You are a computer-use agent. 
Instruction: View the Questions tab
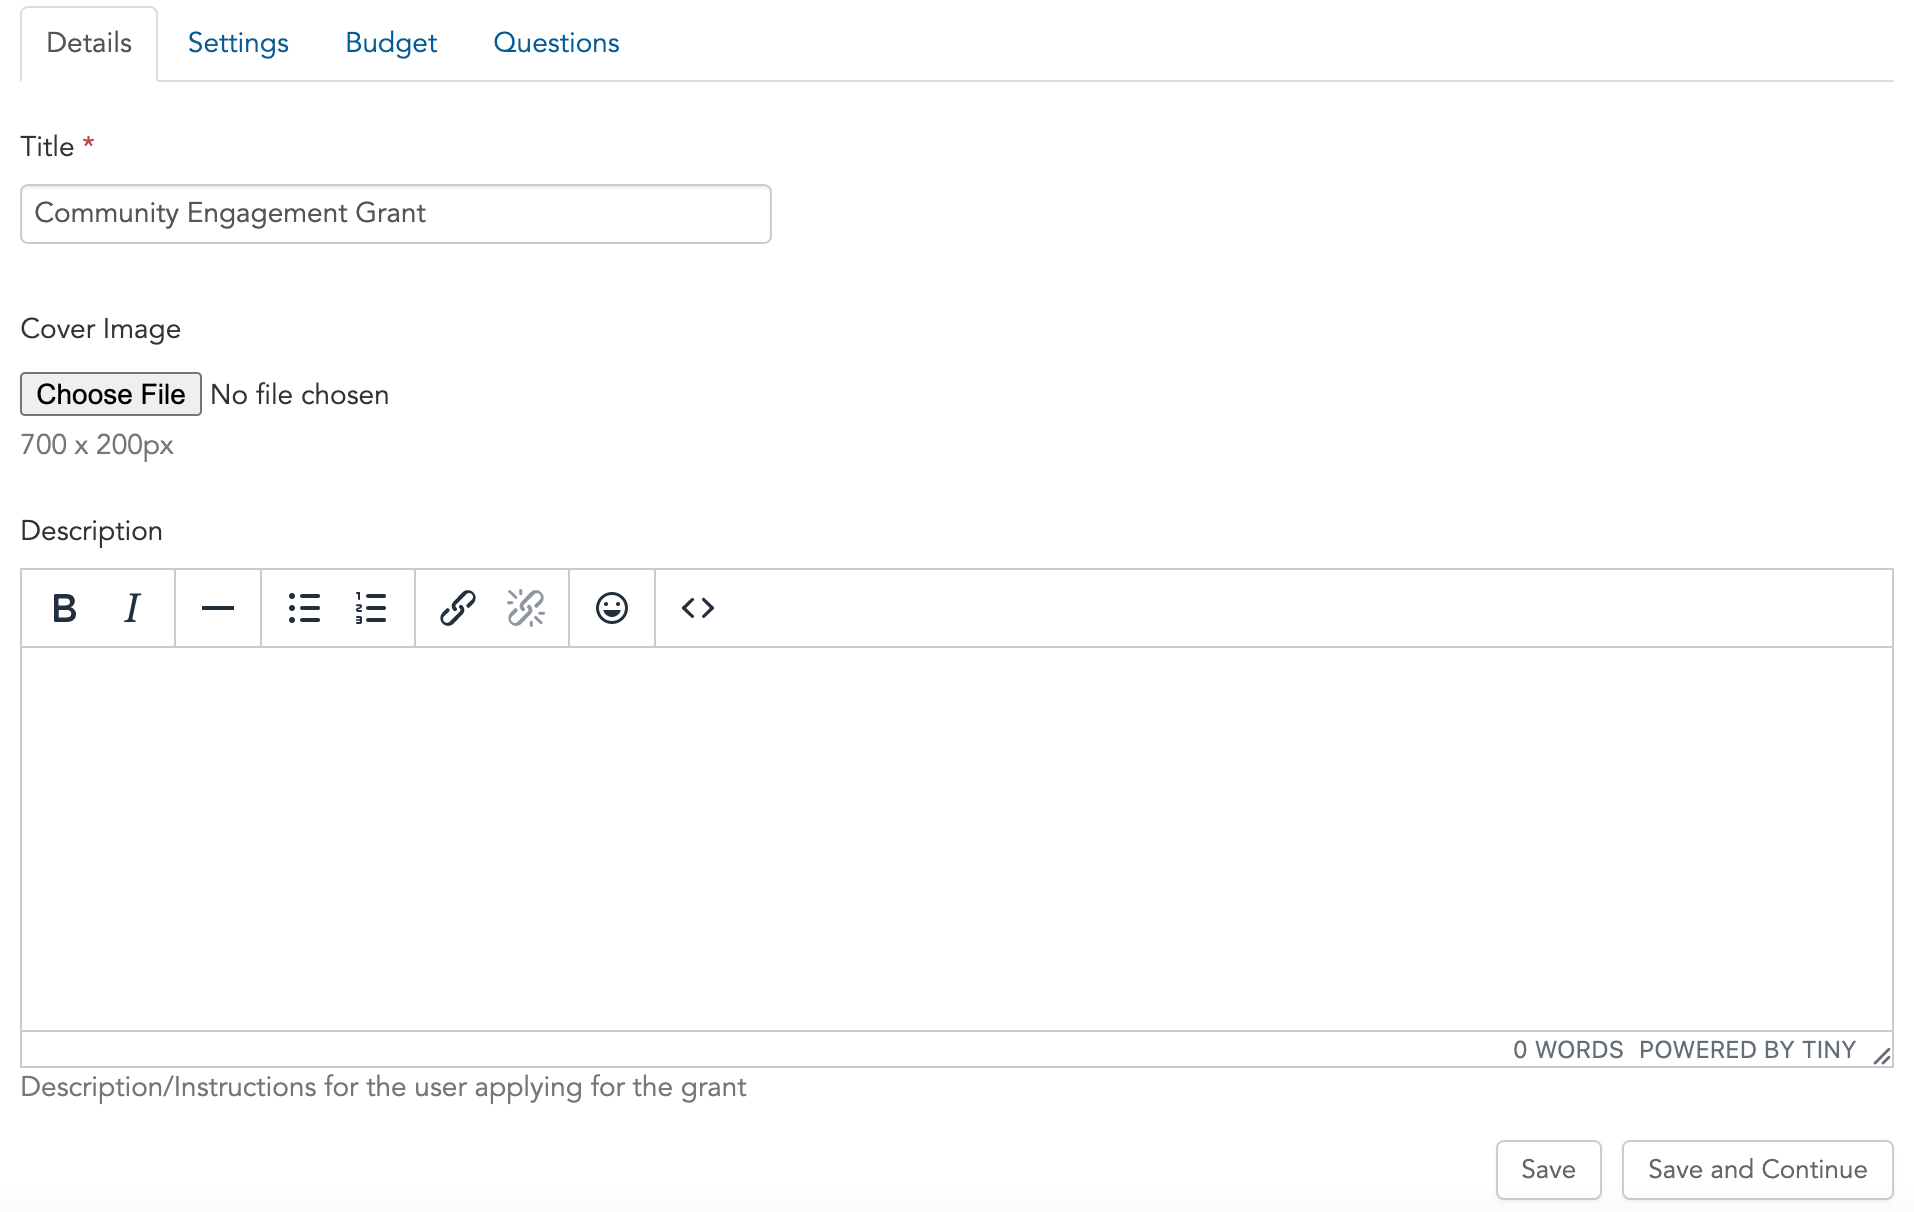tap(556, 43)
